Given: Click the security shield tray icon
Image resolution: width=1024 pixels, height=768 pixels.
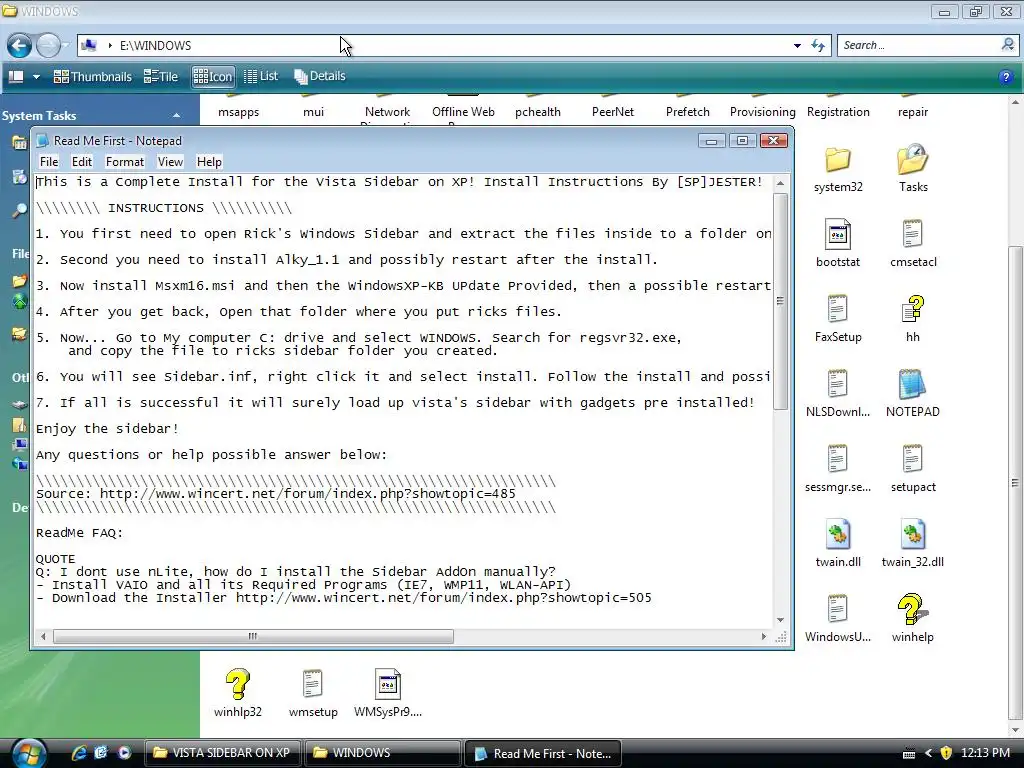Looking at the screenshot, I should pyautogui.click(x=946, y=753).
